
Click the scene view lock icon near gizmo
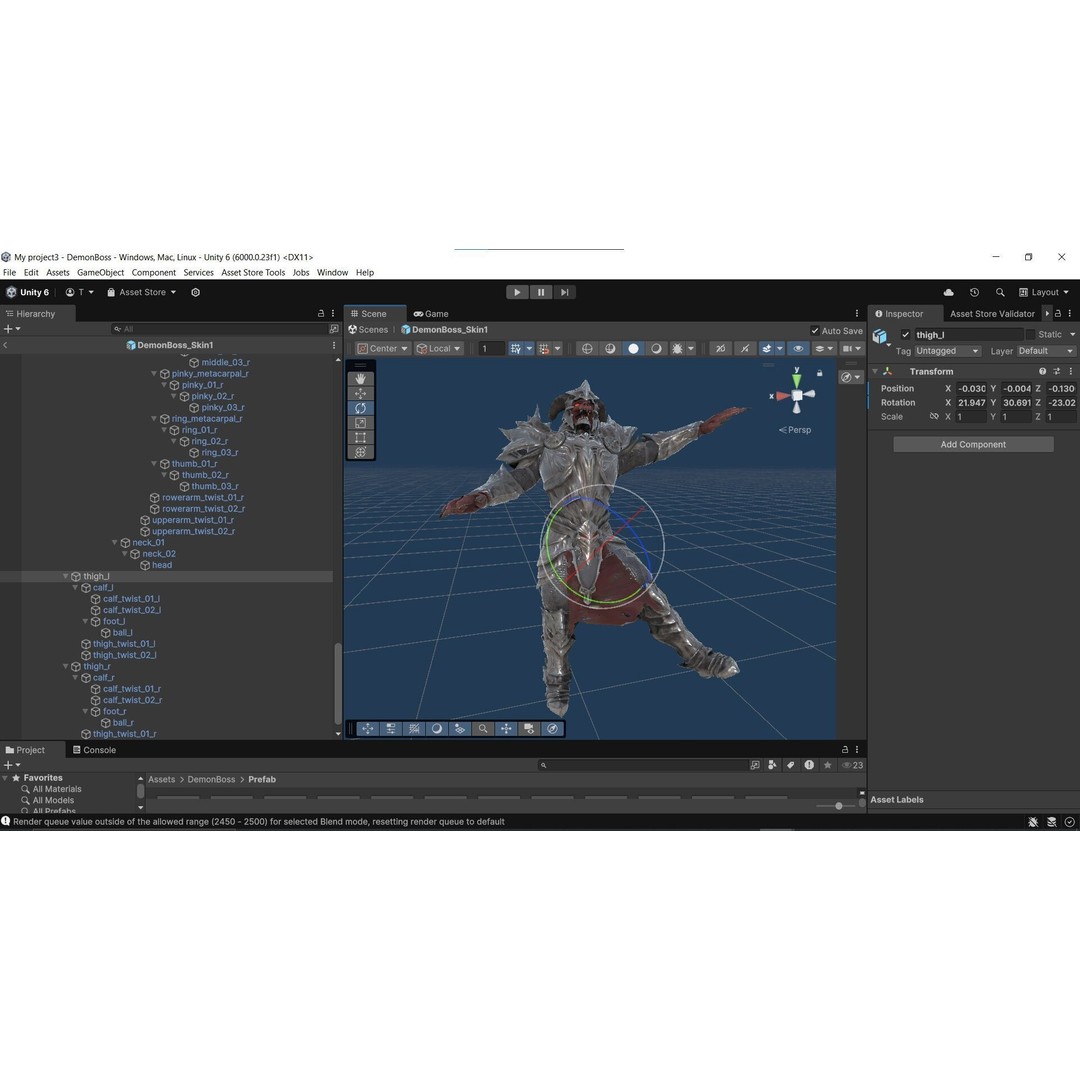pyautogui.click(x=820, y=373)
